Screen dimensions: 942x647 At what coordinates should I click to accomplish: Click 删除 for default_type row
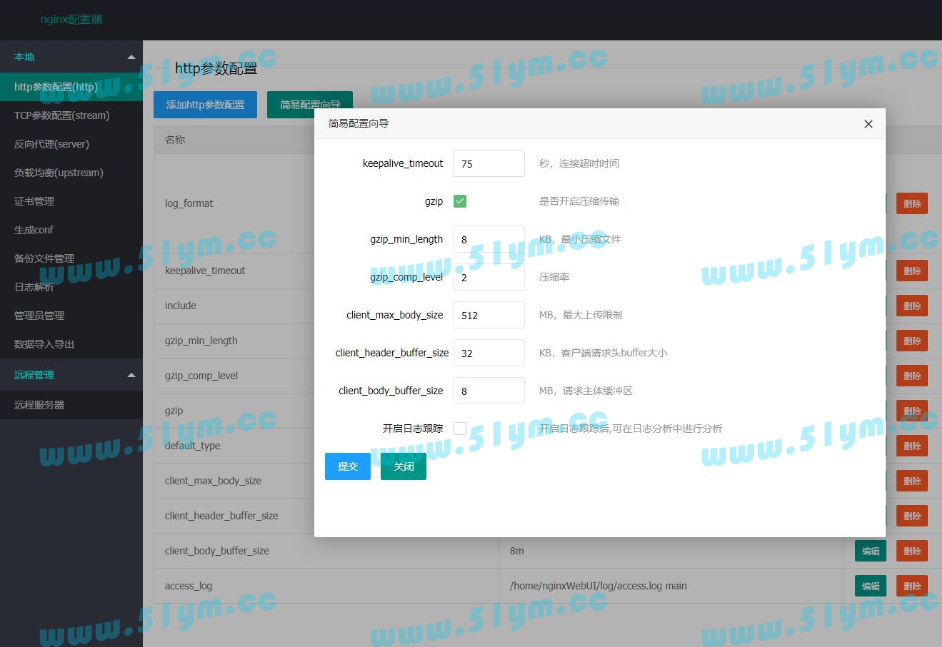click(912, 446)
